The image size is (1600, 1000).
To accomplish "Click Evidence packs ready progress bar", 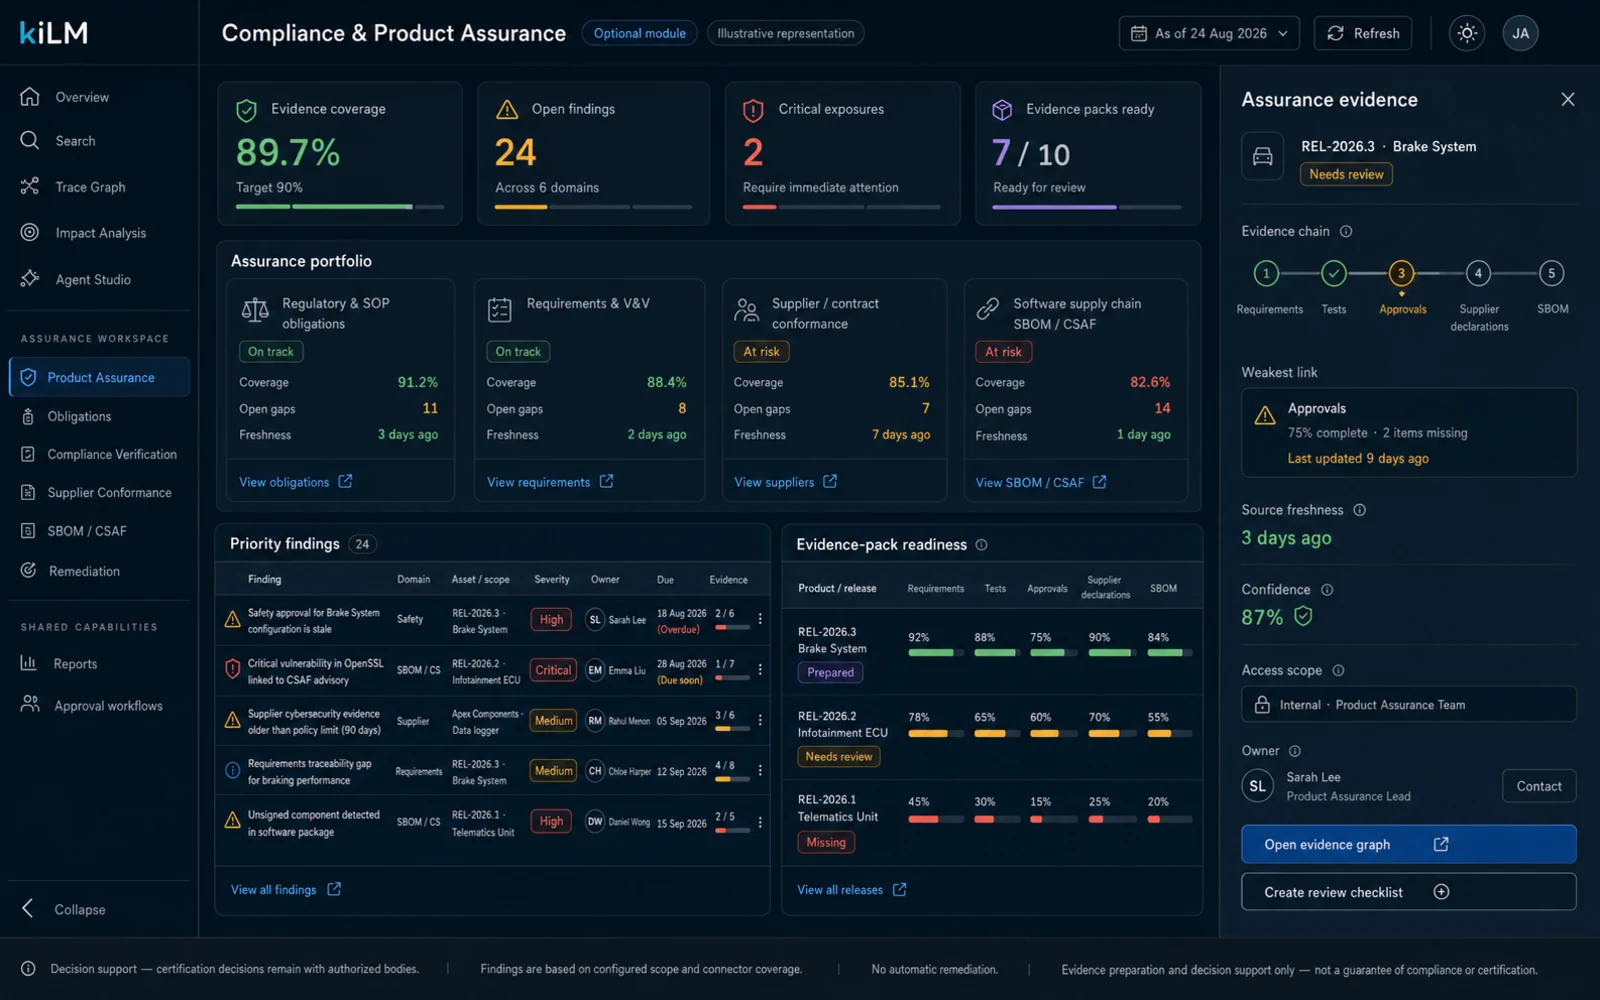I will [1087, 207].
